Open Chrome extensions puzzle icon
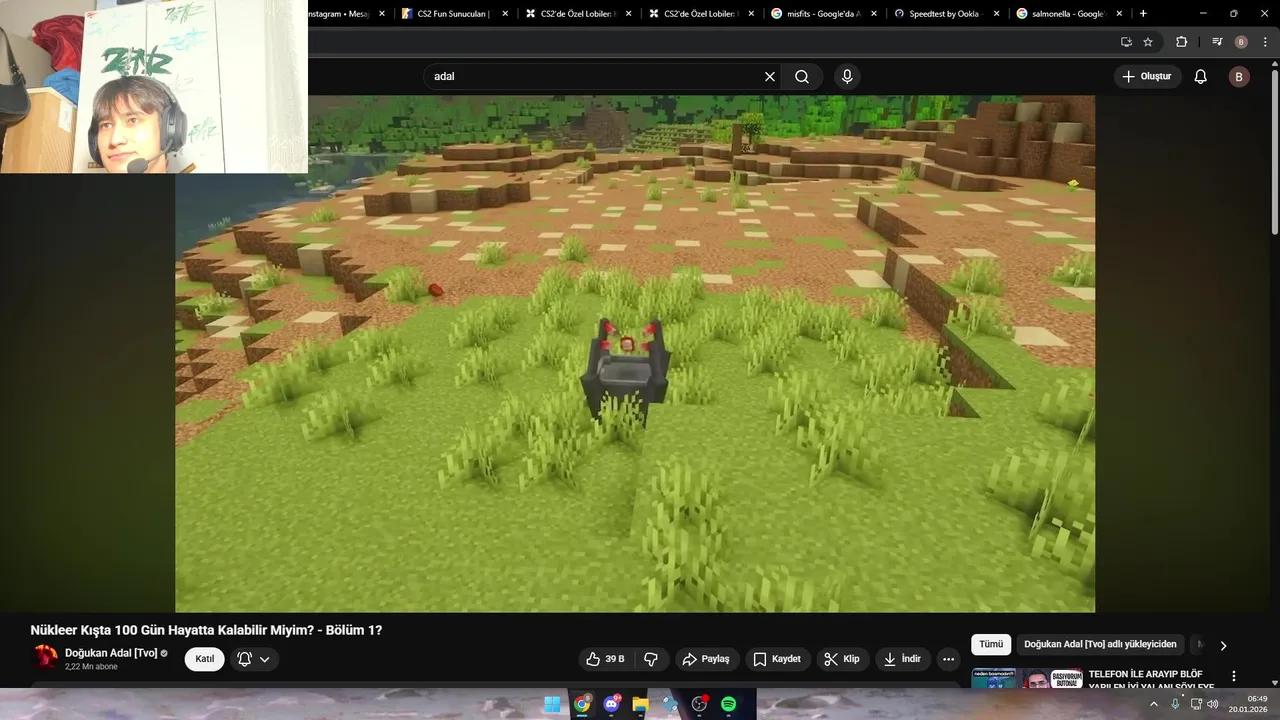 (x=1182, y=42)
